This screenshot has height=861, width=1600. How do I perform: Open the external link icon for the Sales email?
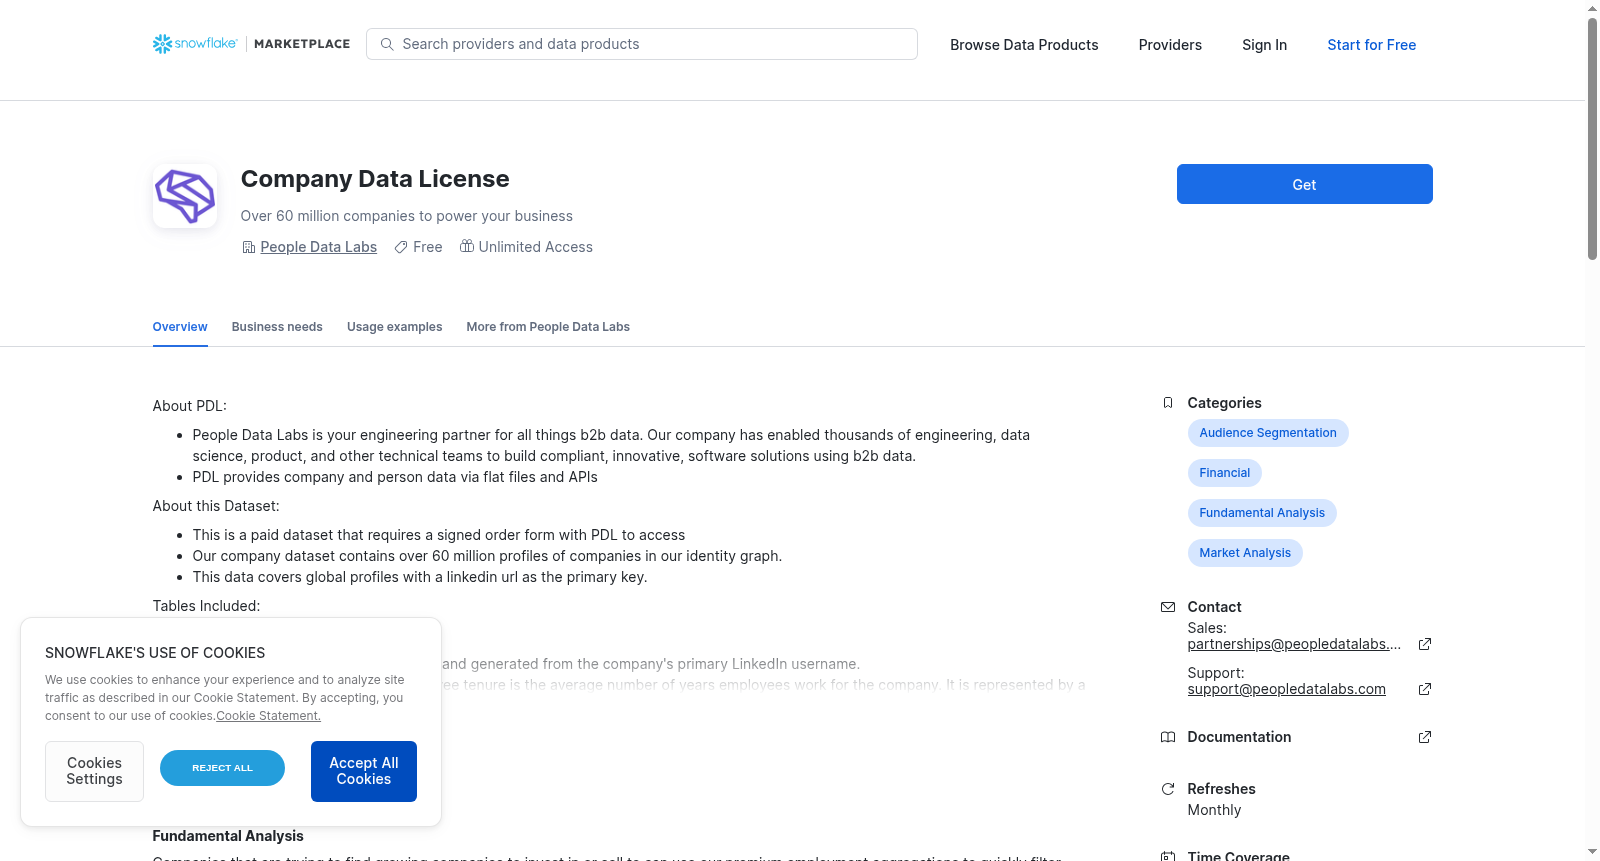pos(1425,644)
